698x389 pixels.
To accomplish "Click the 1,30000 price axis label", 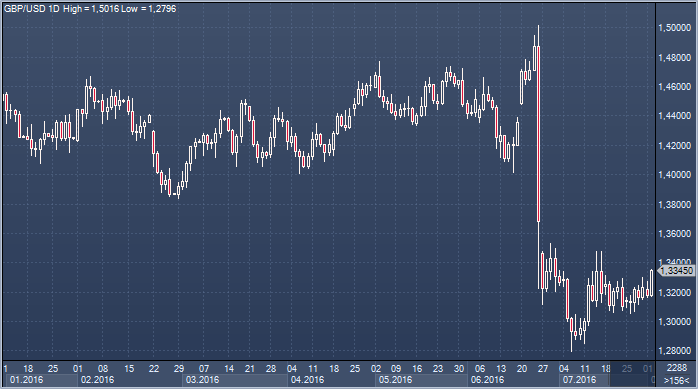I will (x=674, y=321).
